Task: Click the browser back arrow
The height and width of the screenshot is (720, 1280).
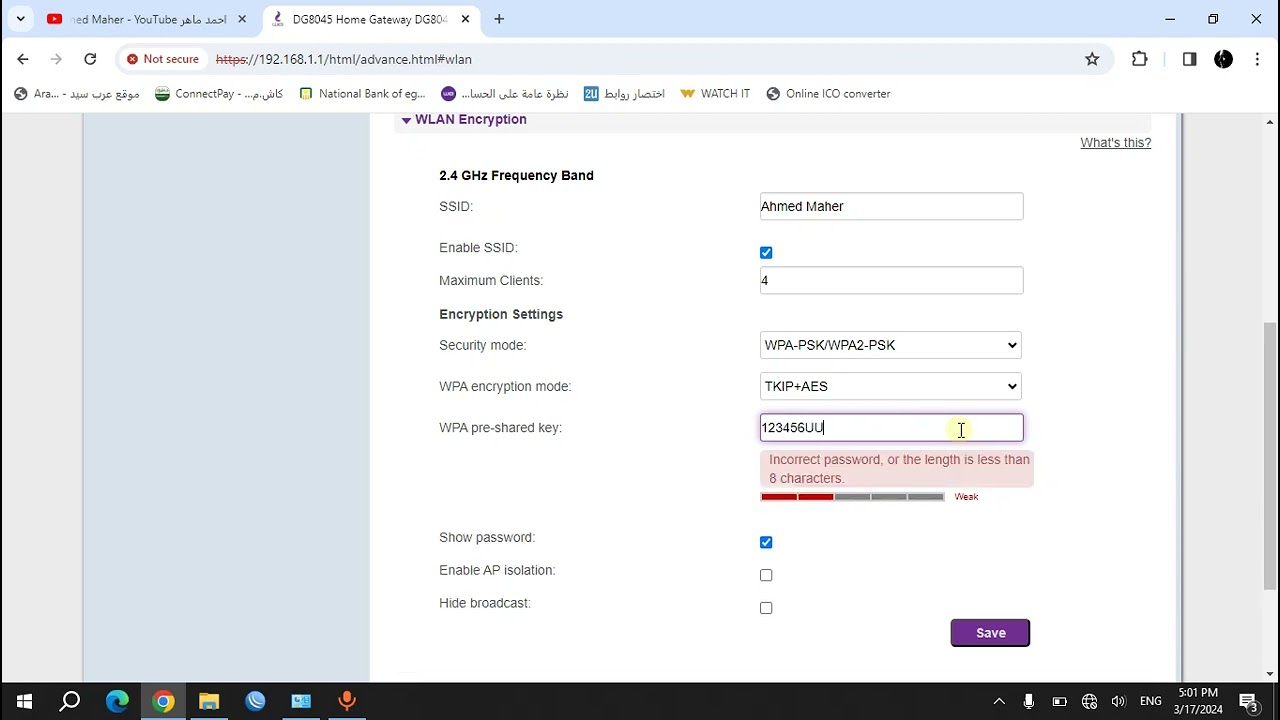Action: coord(23,59)
